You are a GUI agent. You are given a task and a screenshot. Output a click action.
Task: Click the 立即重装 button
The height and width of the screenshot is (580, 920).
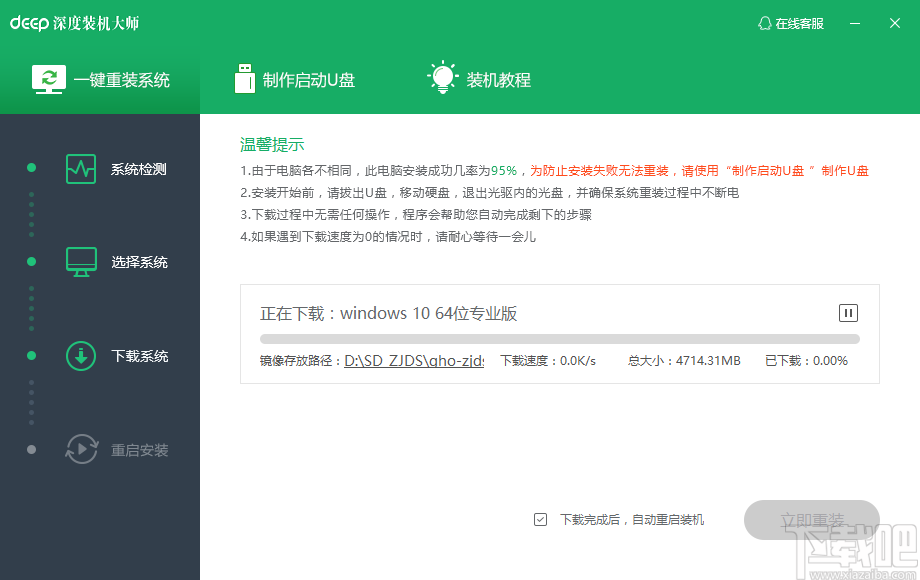pyautogui.click(x=812, y=519)
